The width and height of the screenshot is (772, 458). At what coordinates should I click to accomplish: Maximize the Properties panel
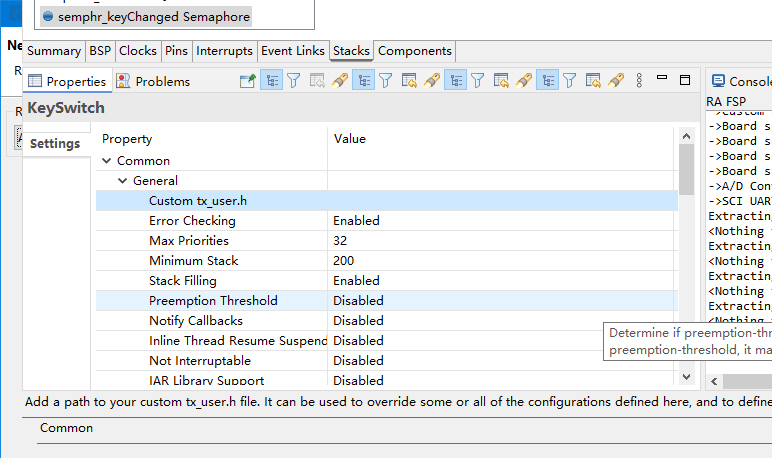(x=685, y=80)
